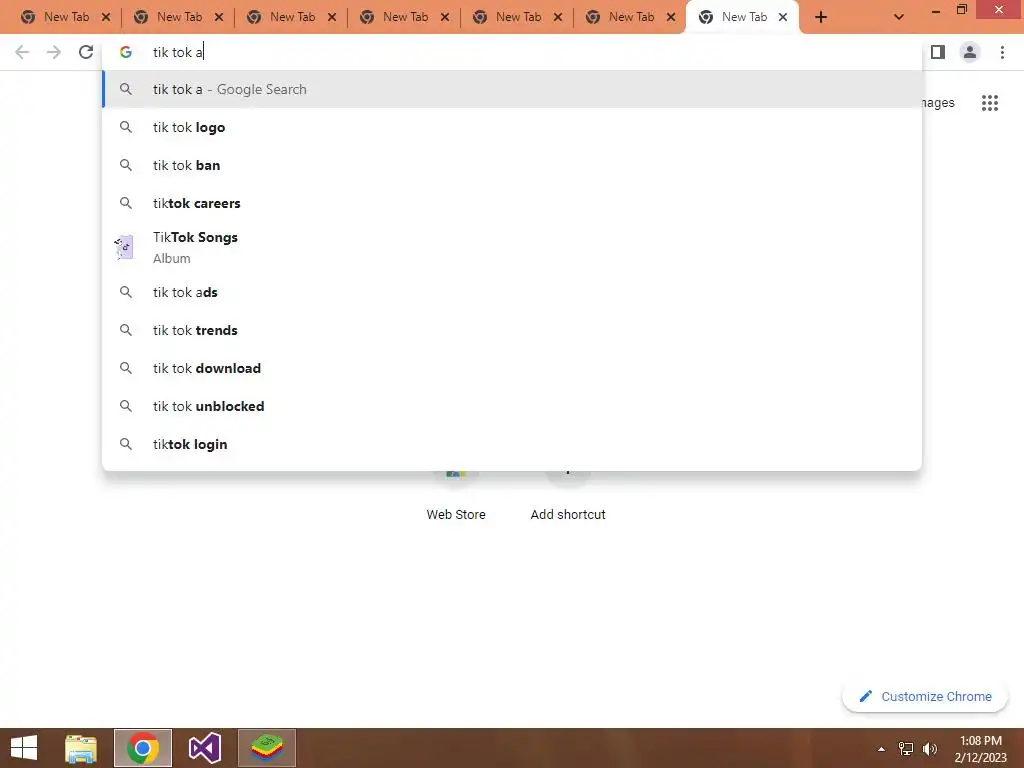Open the profile avatar icon
Screen dimensions: 1024x768
[970, 52]
